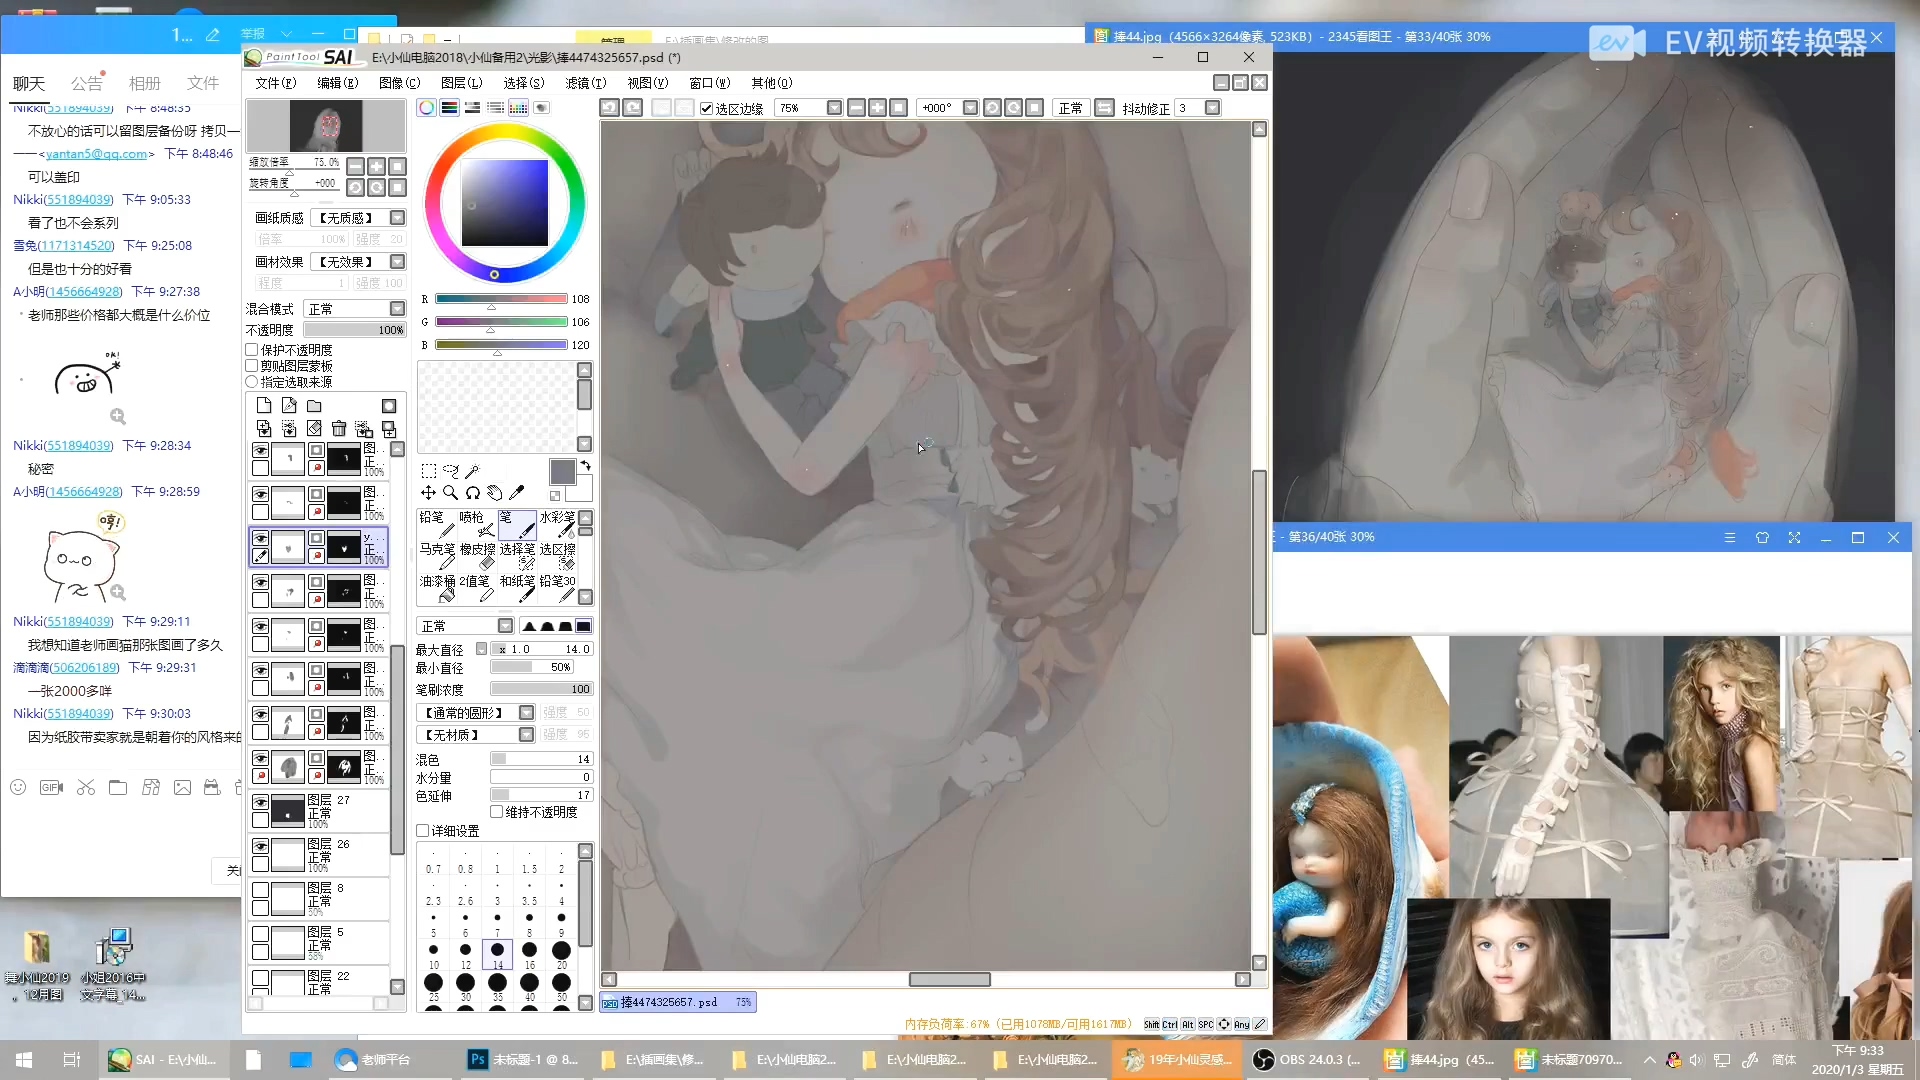
Task: Choose the 铅笔 pencil brush
Action: [x=437, y=524]
